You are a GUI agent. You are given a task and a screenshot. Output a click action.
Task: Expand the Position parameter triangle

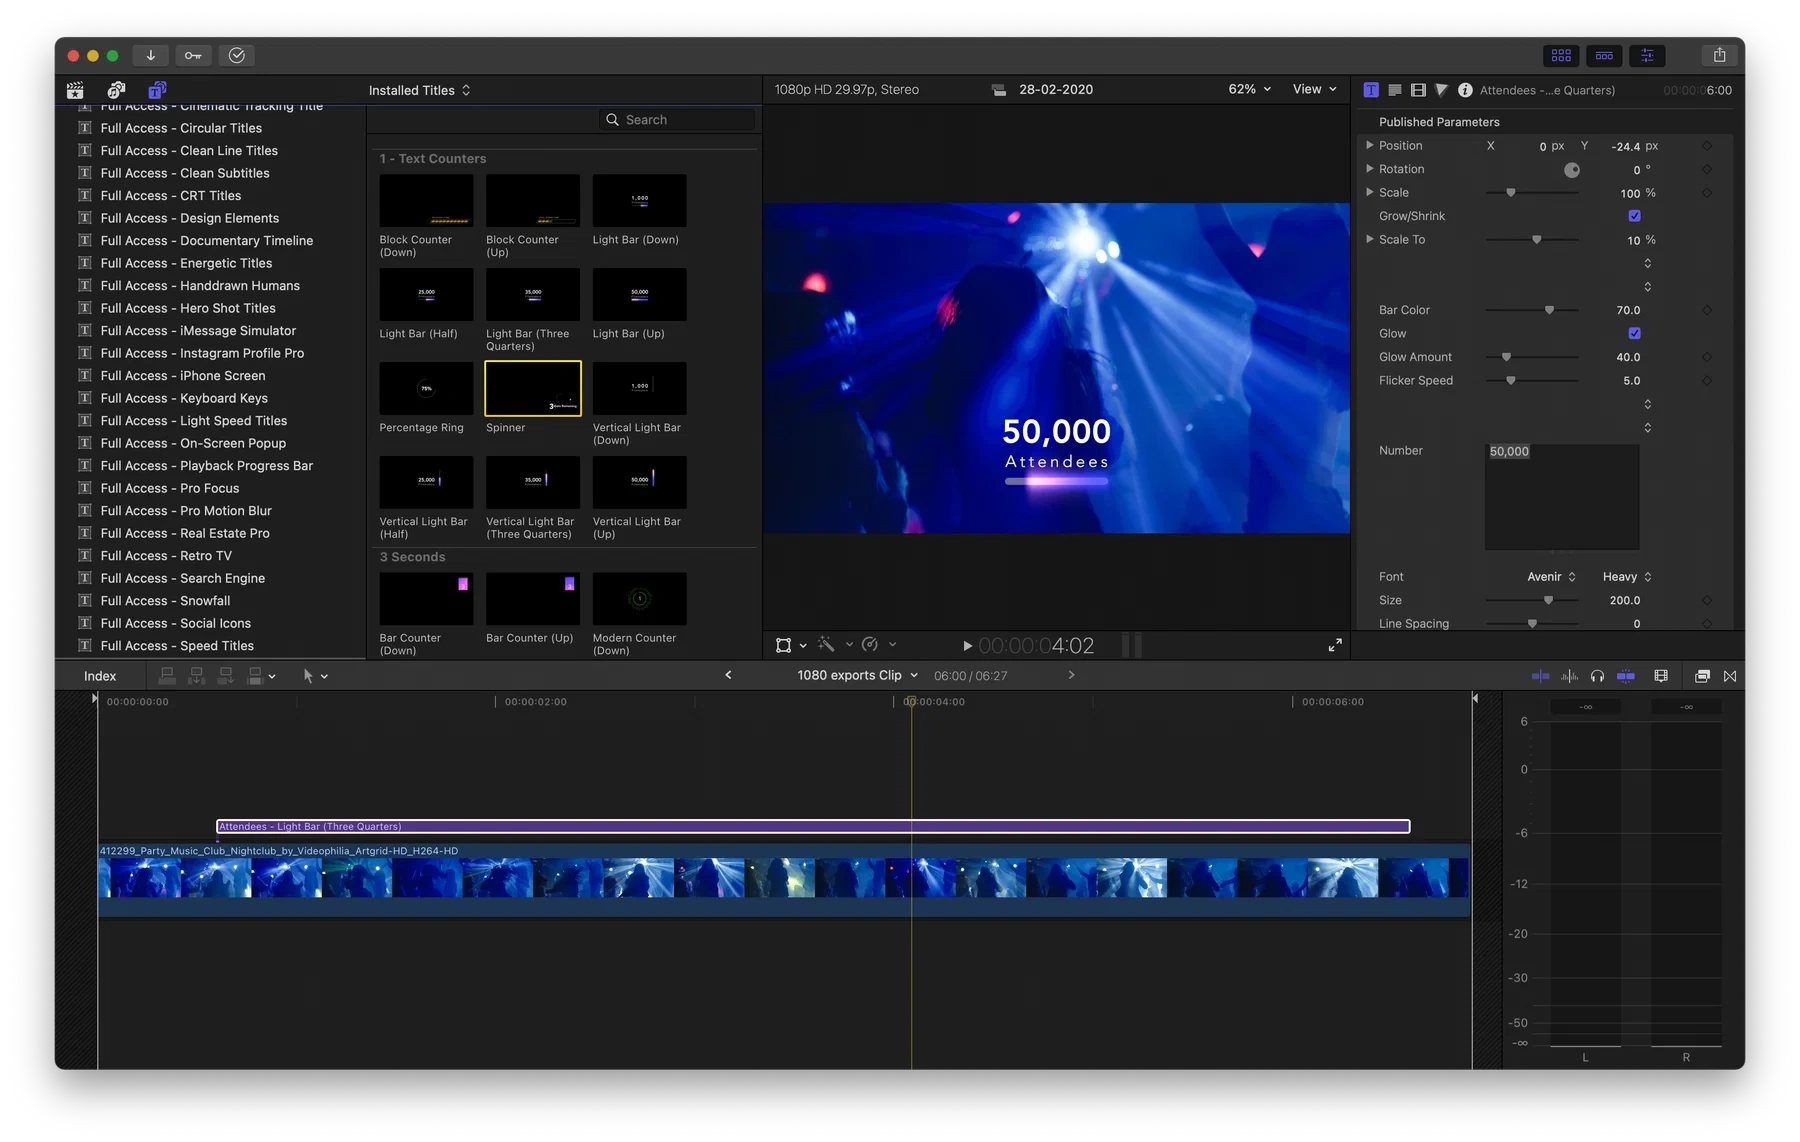click(1369, 145)
